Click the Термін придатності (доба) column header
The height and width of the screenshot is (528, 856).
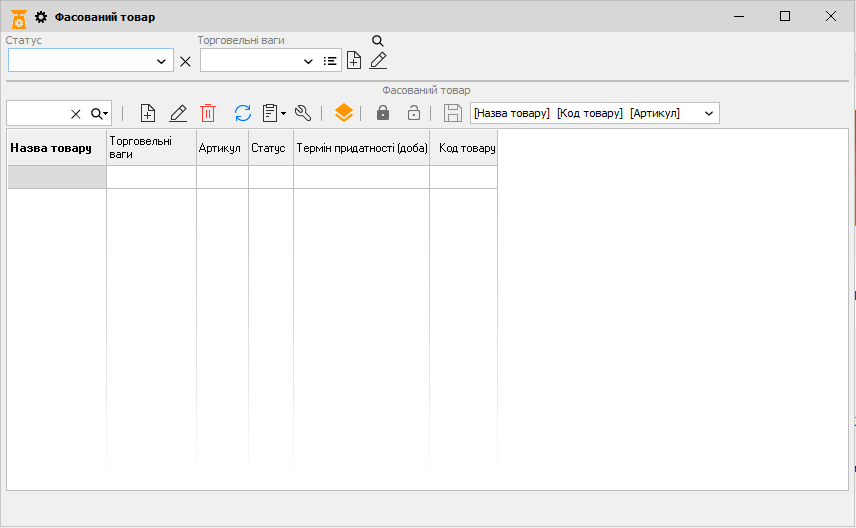(x=361, y=148)
